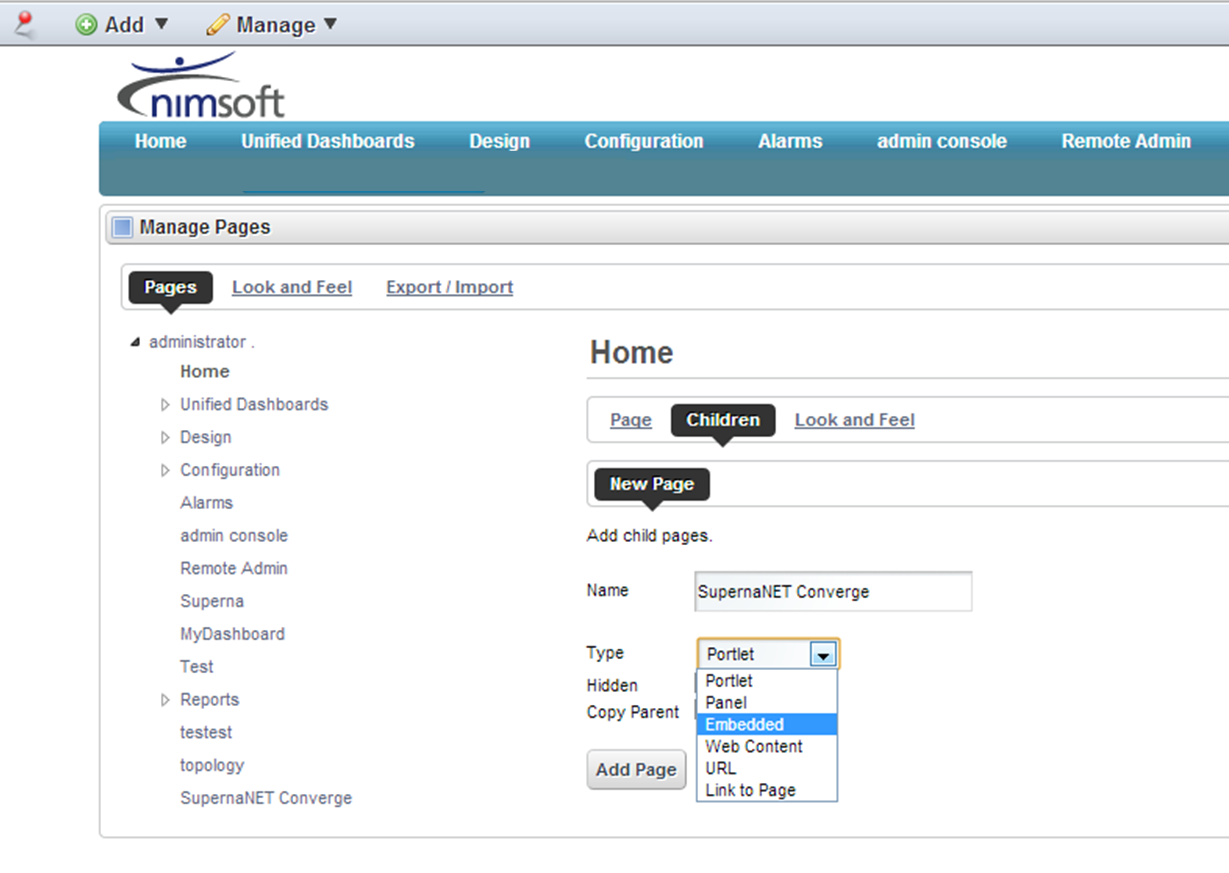The height and width of the screenshot is (873, 1229).
Task: Select testest in the page tree
Action: pyautogui.click(x=206, y=733)
